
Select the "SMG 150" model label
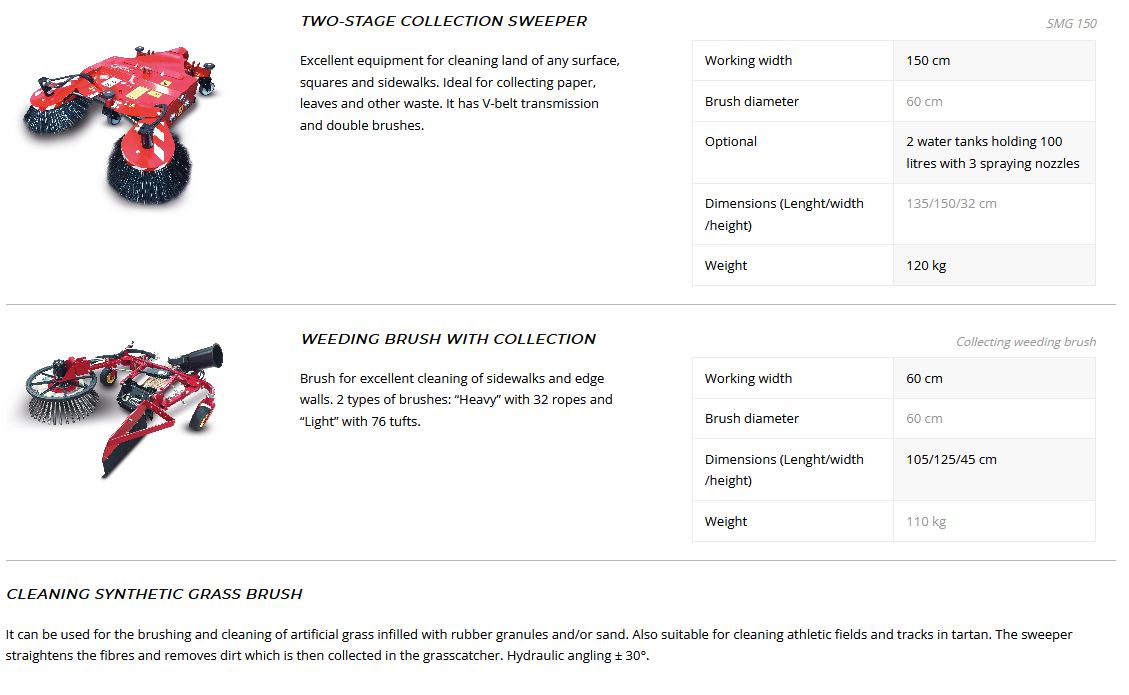(1071, 24)
